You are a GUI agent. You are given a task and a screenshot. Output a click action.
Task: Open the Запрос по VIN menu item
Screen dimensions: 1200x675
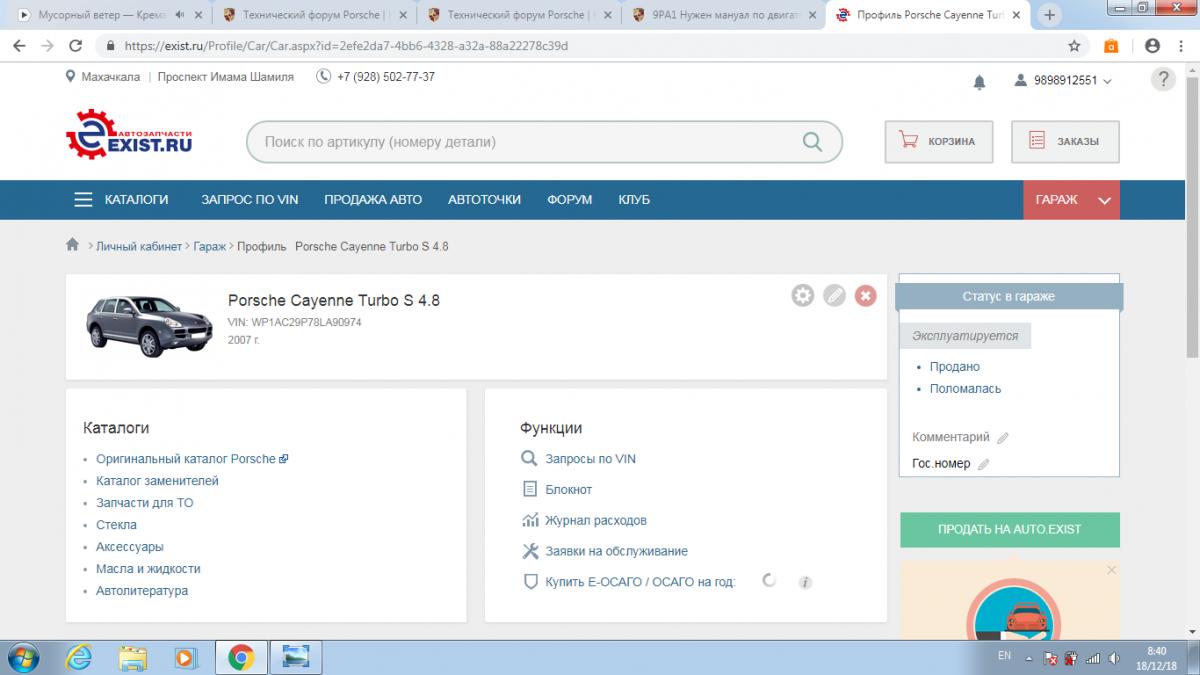coord(249,200)
